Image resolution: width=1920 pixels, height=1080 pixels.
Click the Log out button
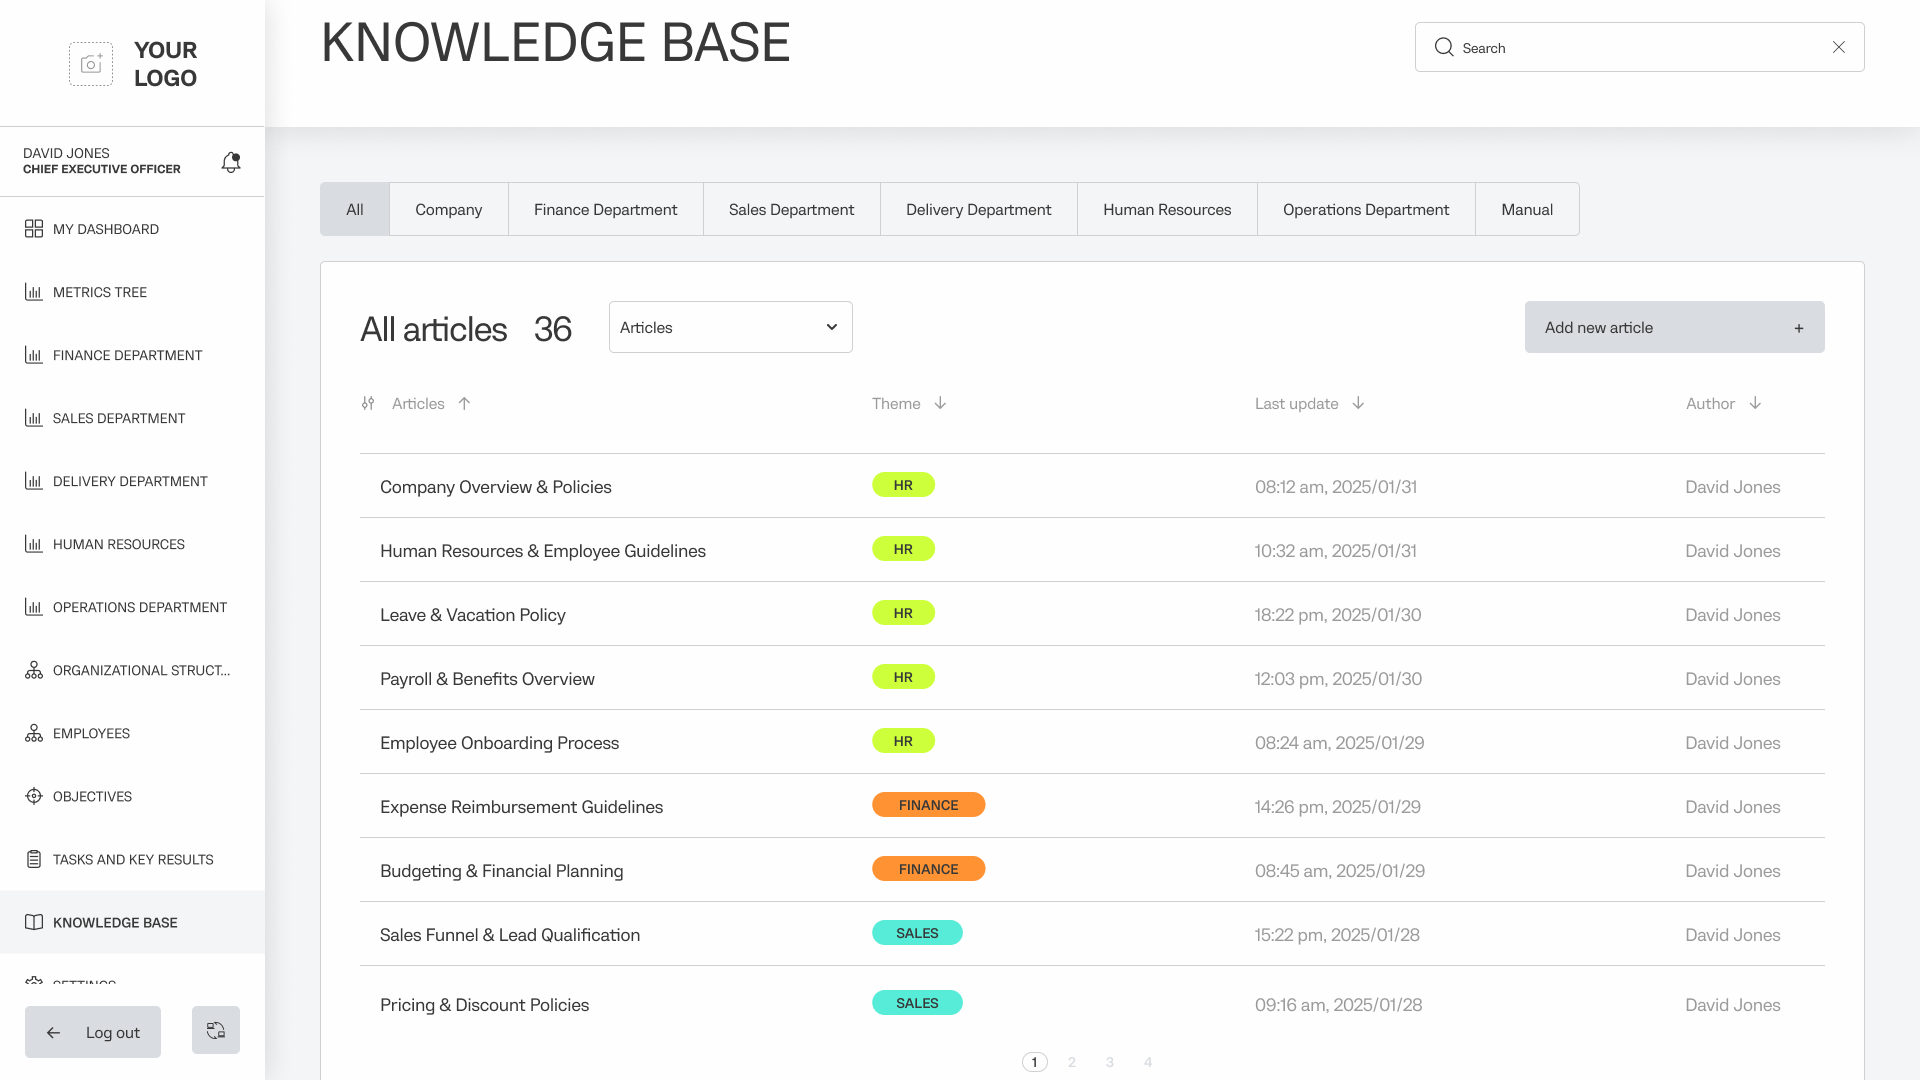tap(93, 1032)
